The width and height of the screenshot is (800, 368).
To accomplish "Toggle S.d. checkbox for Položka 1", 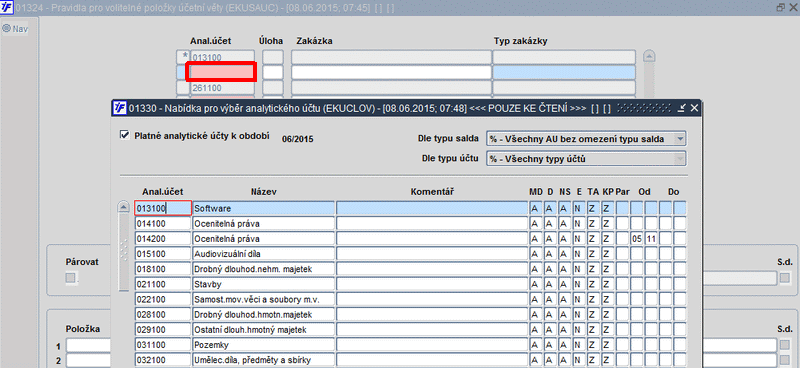I will [785, 346].
